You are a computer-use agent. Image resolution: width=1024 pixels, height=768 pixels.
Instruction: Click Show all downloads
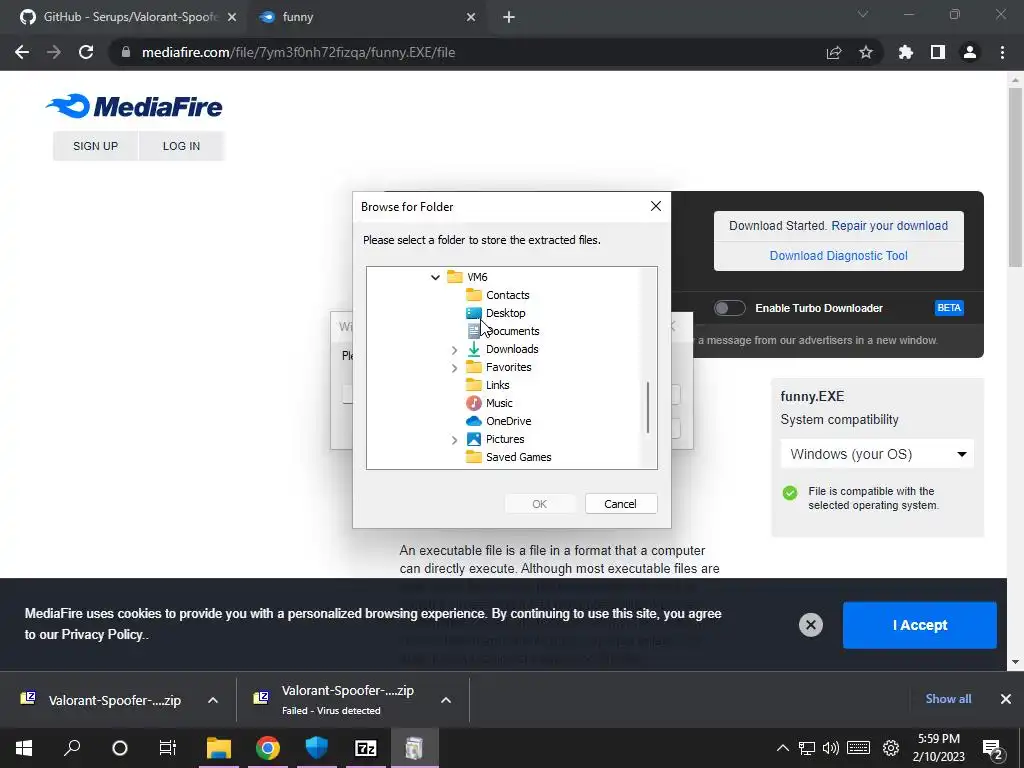(948, 699)
